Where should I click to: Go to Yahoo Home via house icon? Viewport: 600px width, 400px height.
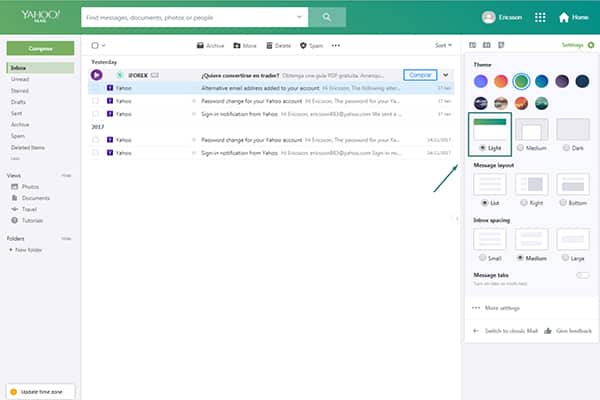click(564, 18)
